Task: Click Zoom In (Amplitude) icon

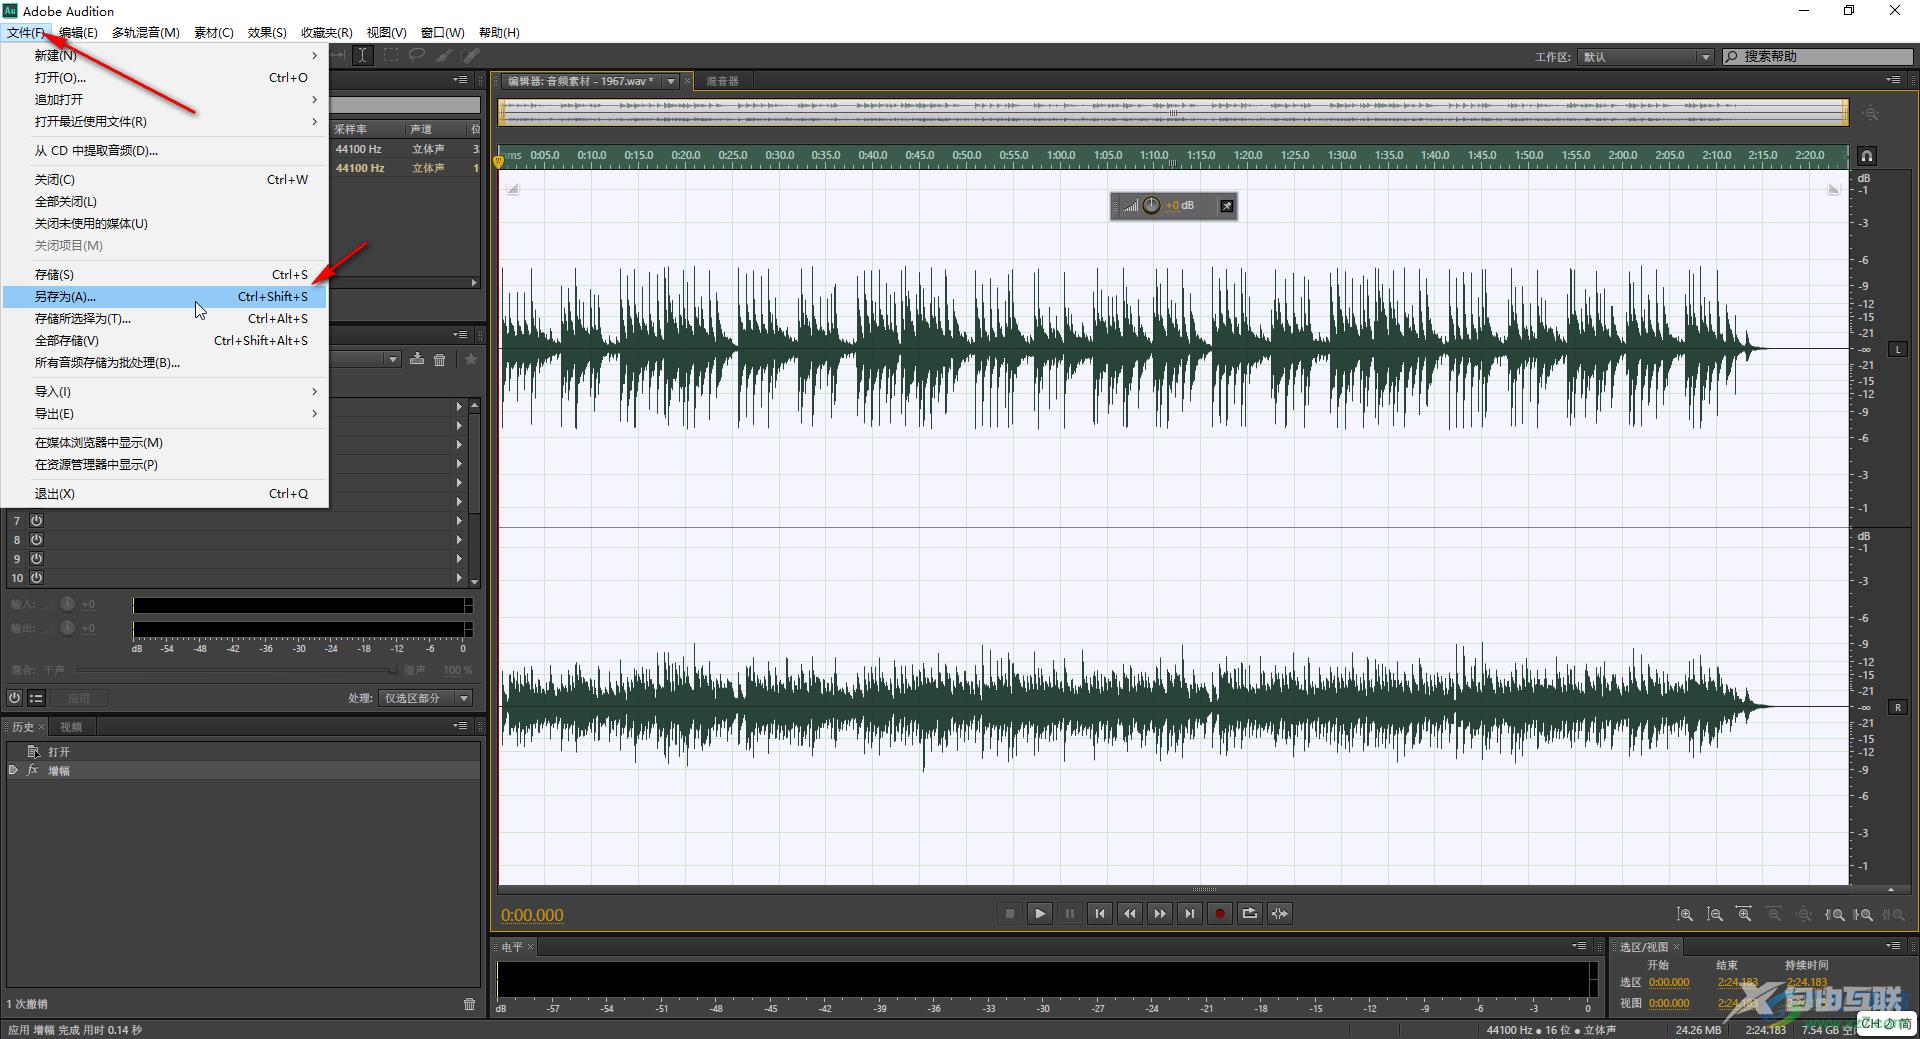Action: (1685, 914)
